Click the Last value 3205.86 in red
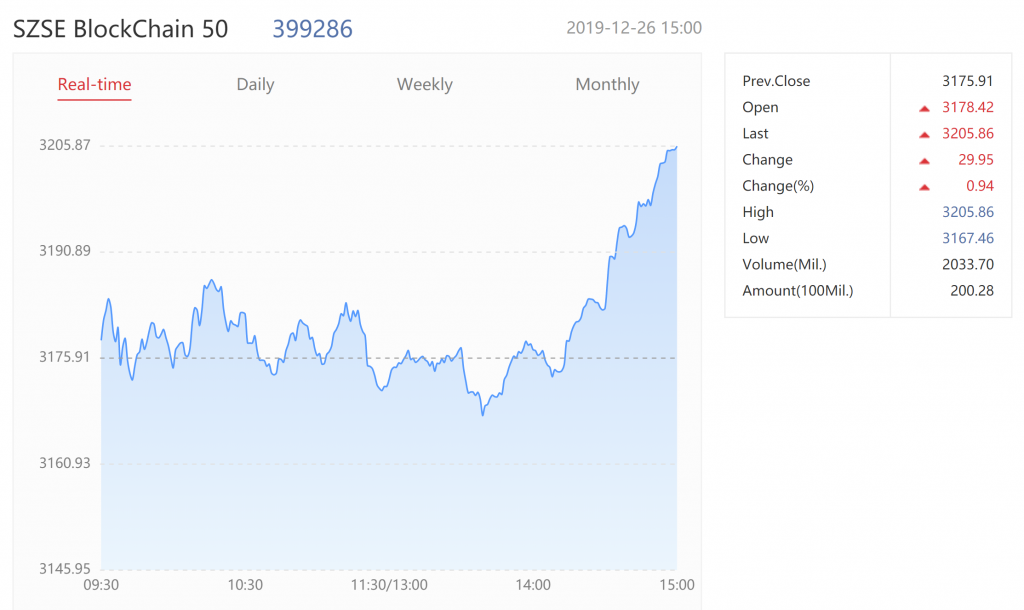This screenshot has width=1024, height=610. [968, 133]
